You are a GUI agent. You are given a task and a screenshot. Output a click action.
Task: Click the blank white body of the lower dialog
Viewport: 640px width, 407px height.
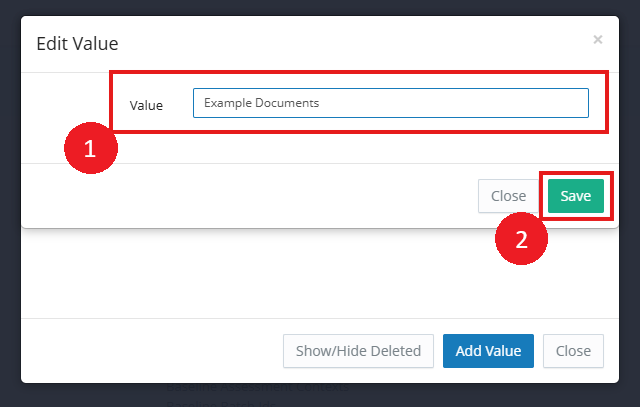pyautogui.click(x=300, y=275)
